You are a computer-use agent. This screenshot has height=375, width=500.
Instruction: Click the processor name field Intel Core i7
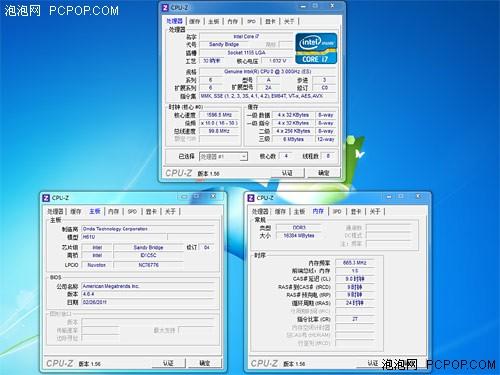pyautogui.click(x=246, y=36)
